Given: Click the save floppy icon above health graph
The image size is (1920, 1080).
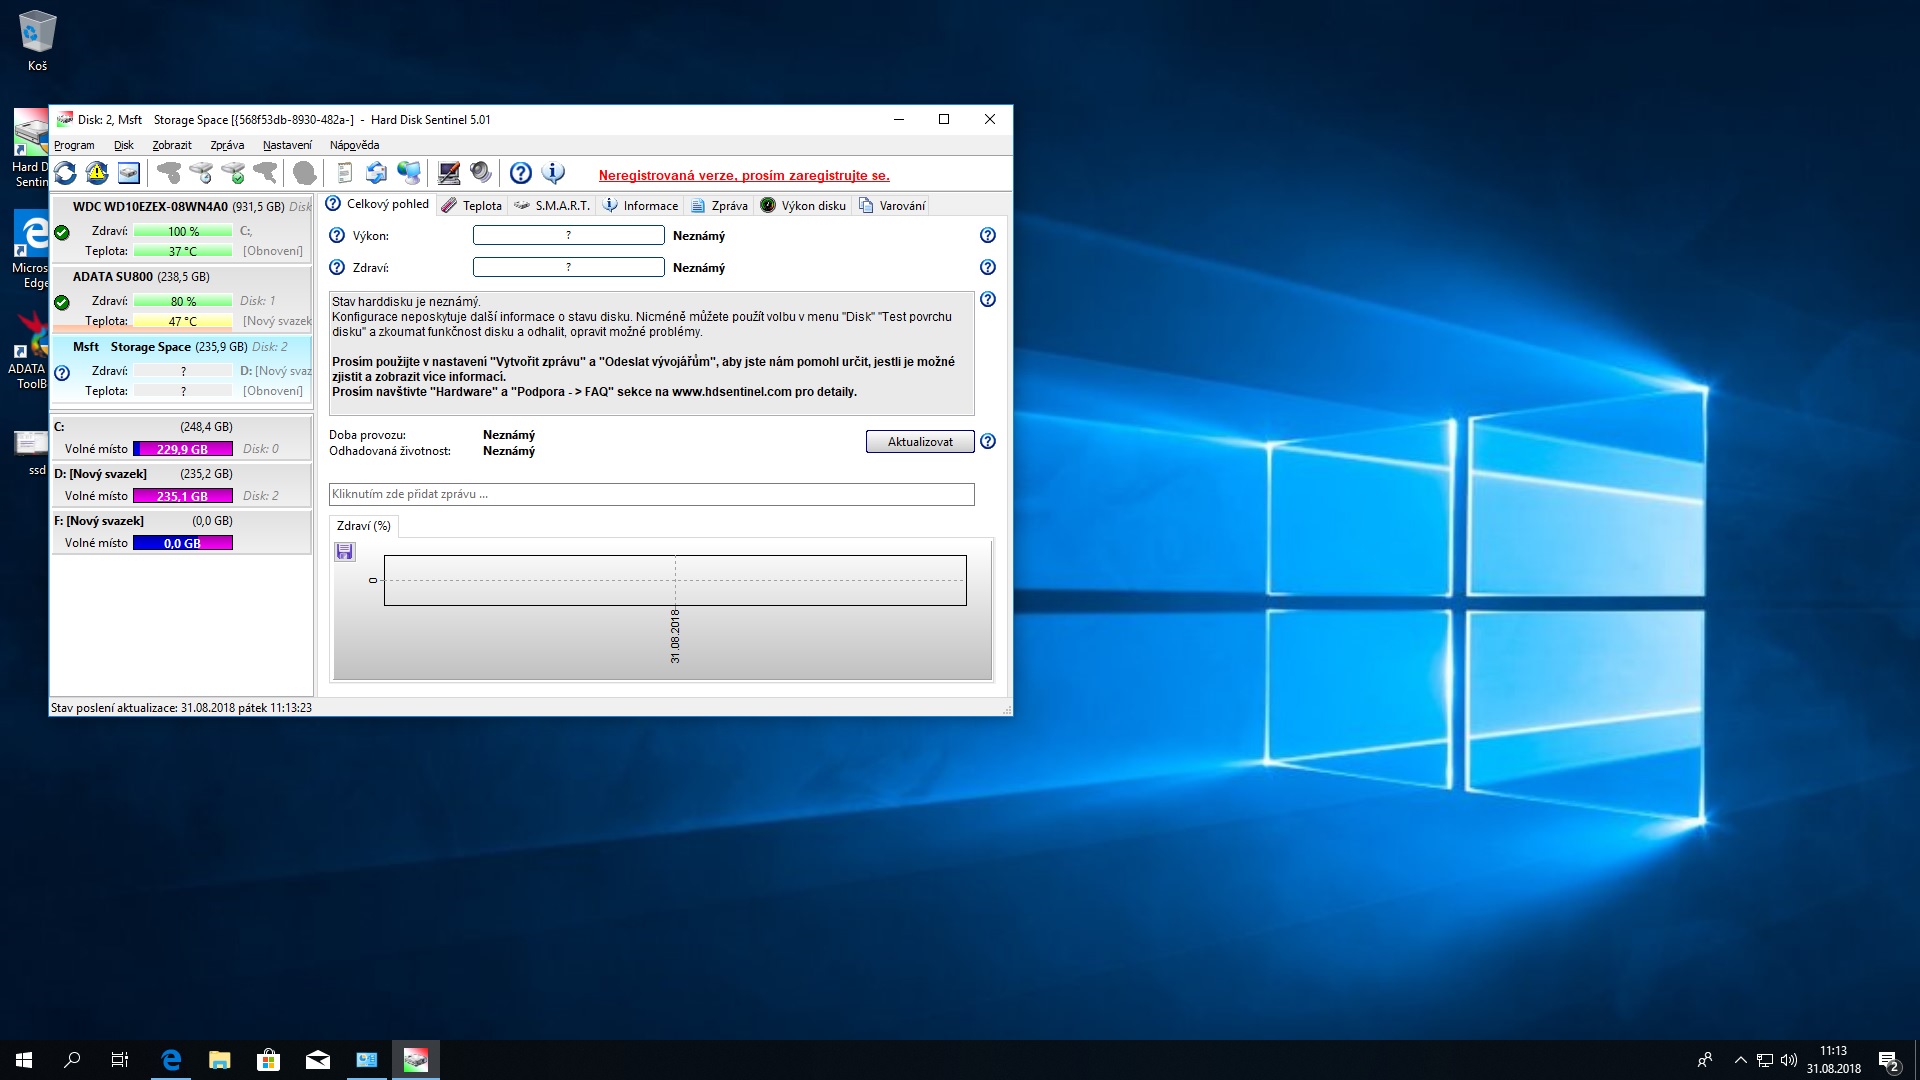Looking at the screenshot, I should [345, 551].
